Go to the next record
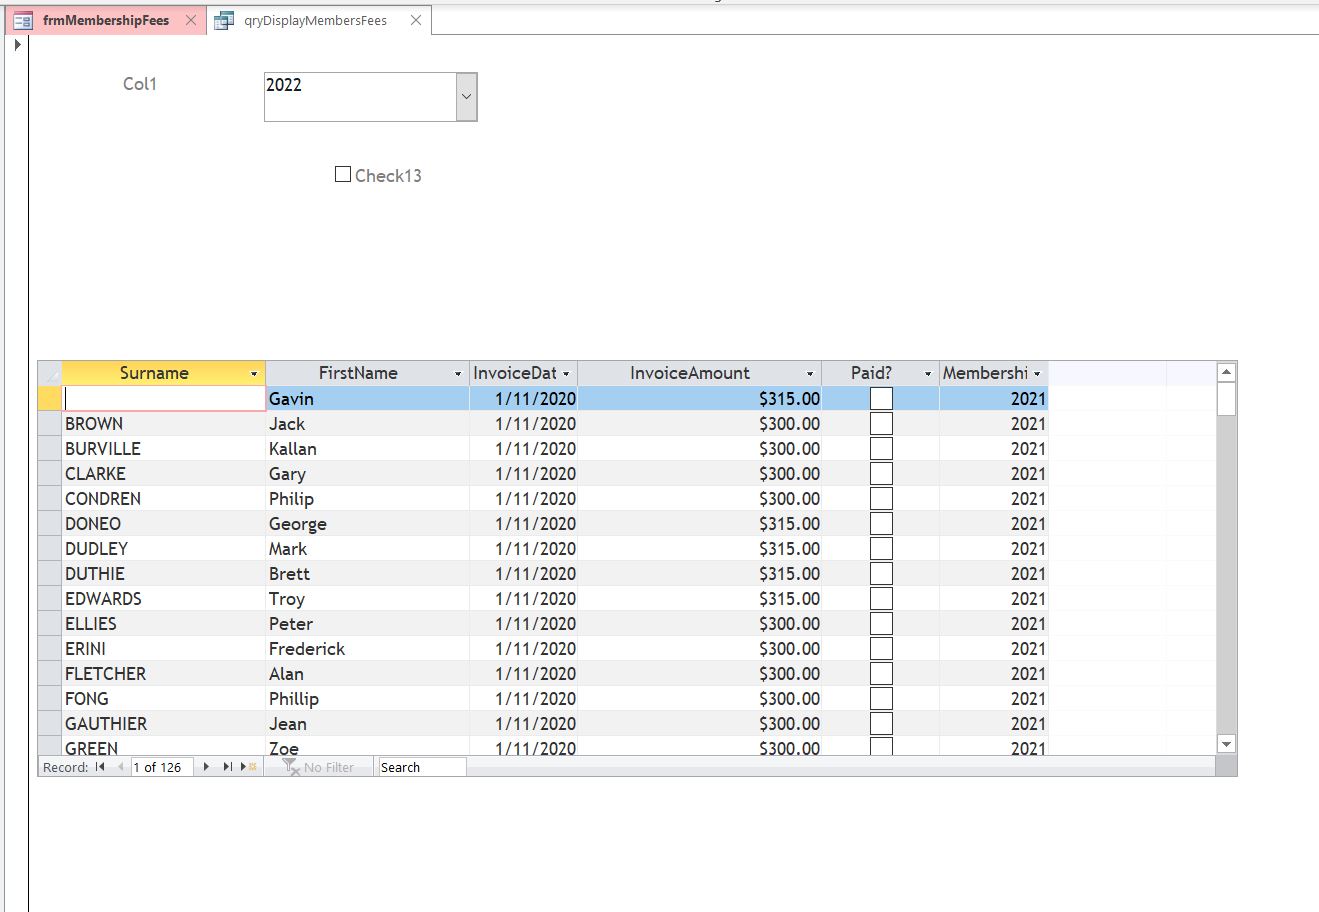Image resolution: width=1319 pixels, height=912 pixels. pyautogui.click(x=206, y=767)
